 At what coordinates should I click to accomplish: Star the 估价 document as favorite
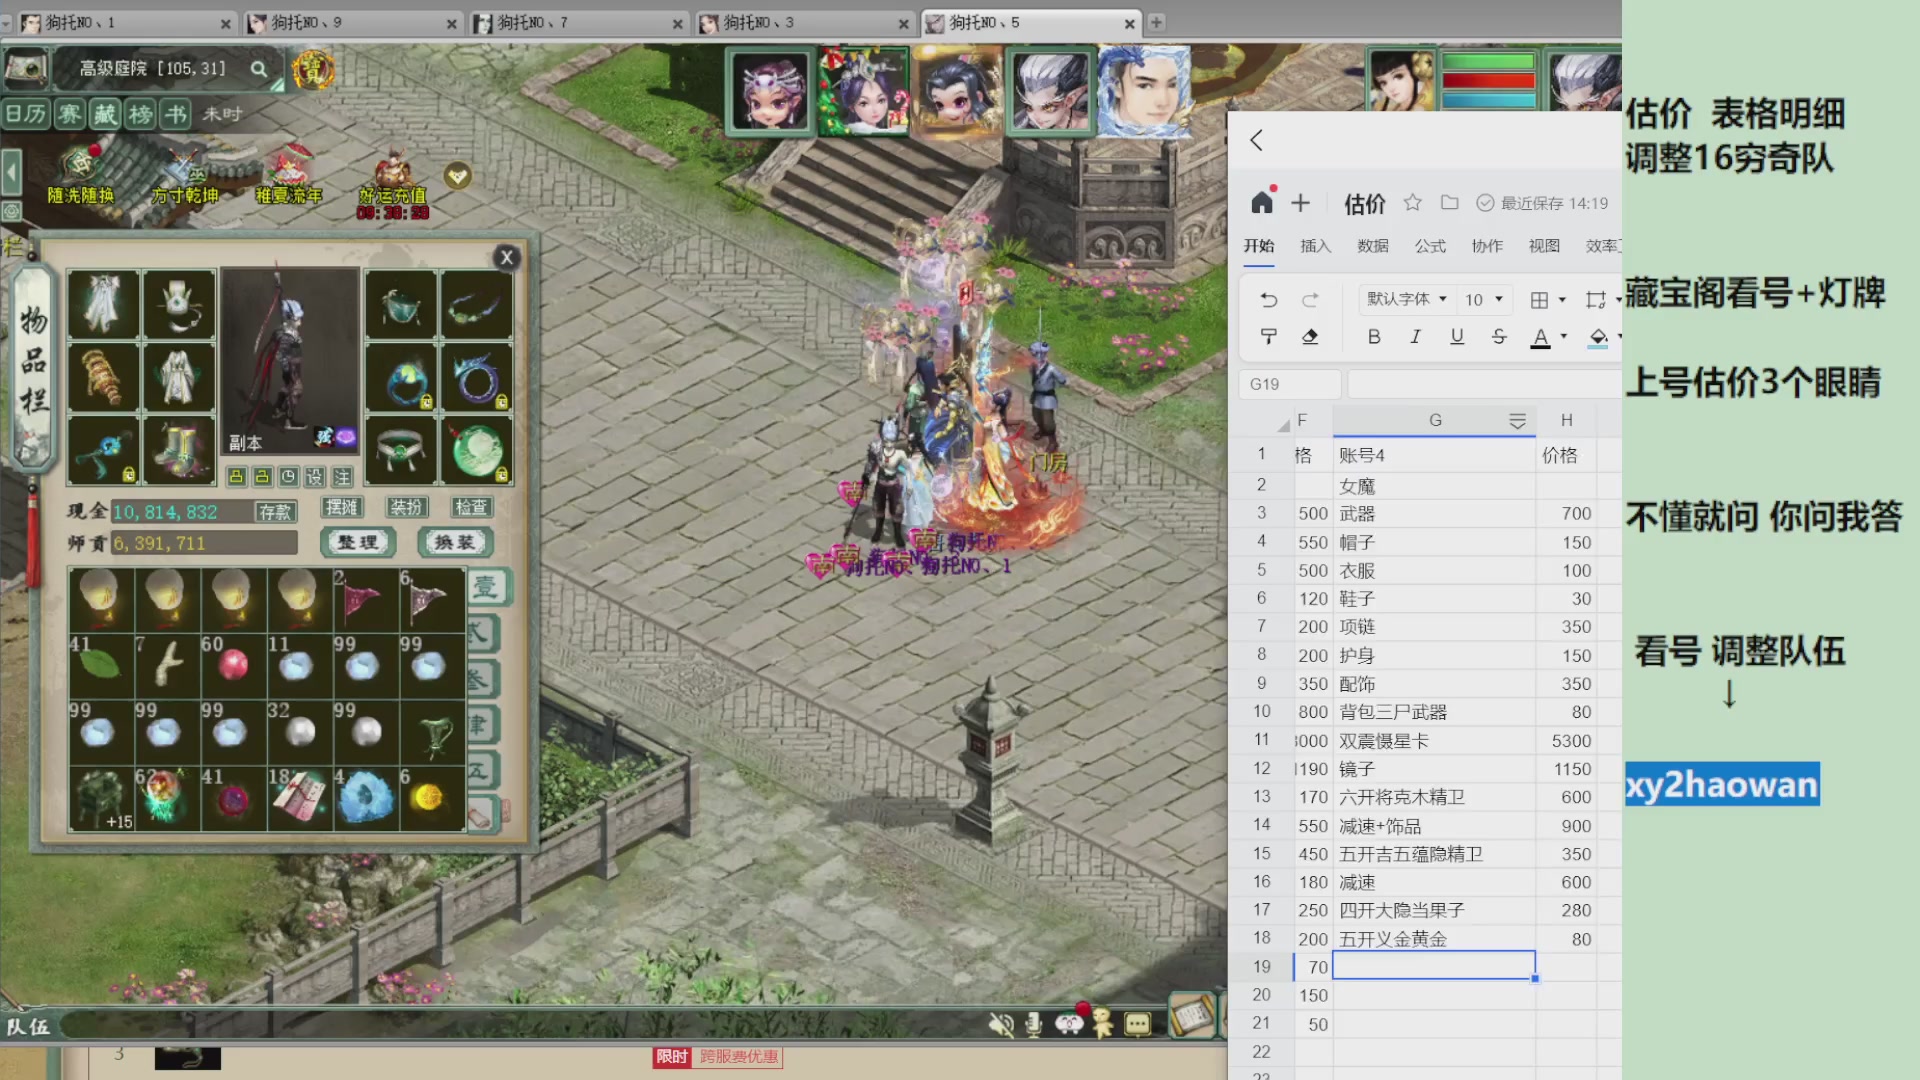pyautogui.click(x=1412, y=203)
